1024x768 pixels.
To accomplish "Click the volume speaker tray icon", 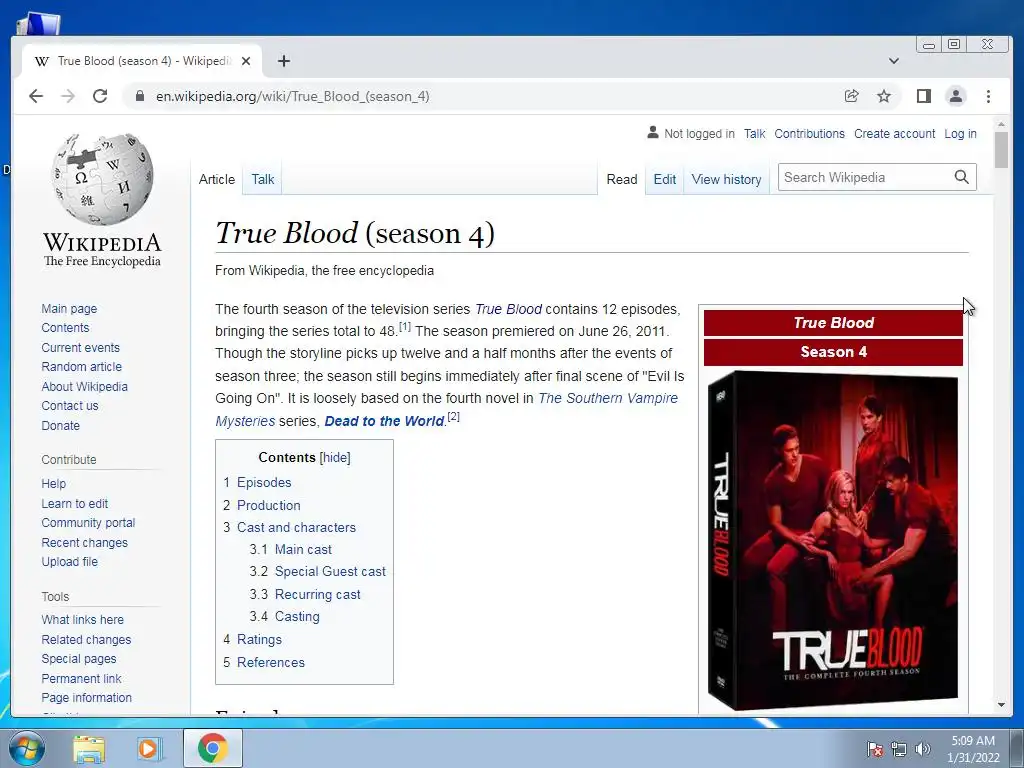I will [923, 748].
